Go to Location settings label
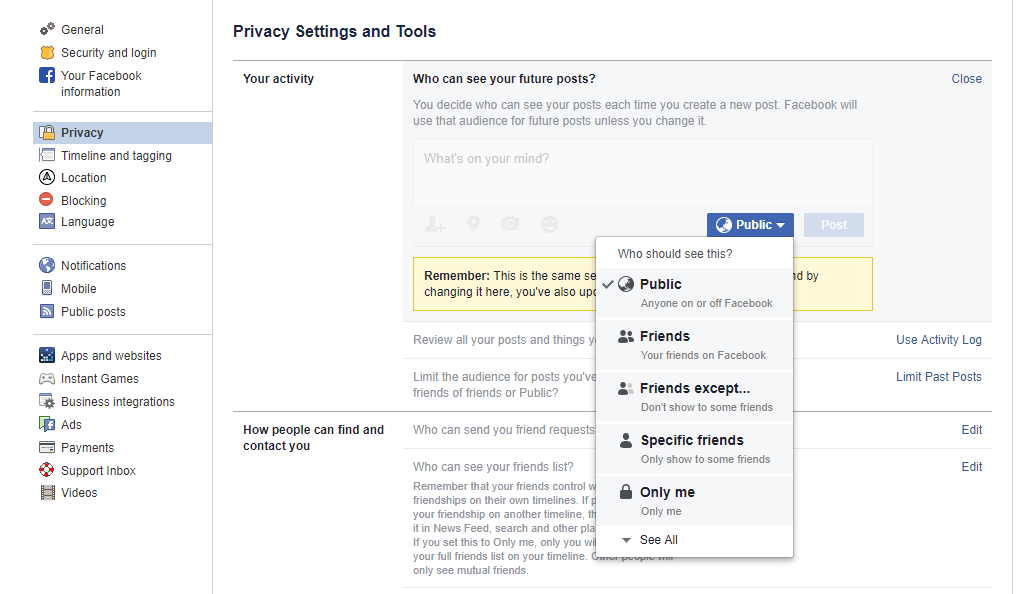Screen dimensions: 1022x594 coord(83,178)
